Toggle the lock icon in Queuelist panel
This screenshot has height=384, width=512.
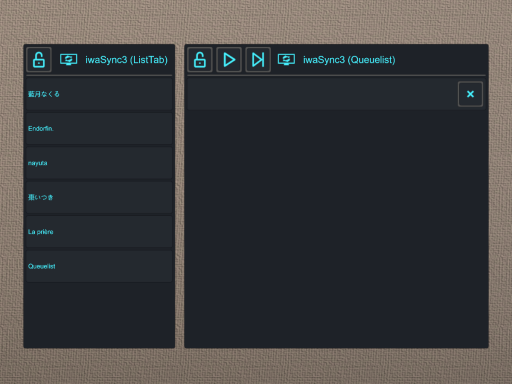[200, 60]
